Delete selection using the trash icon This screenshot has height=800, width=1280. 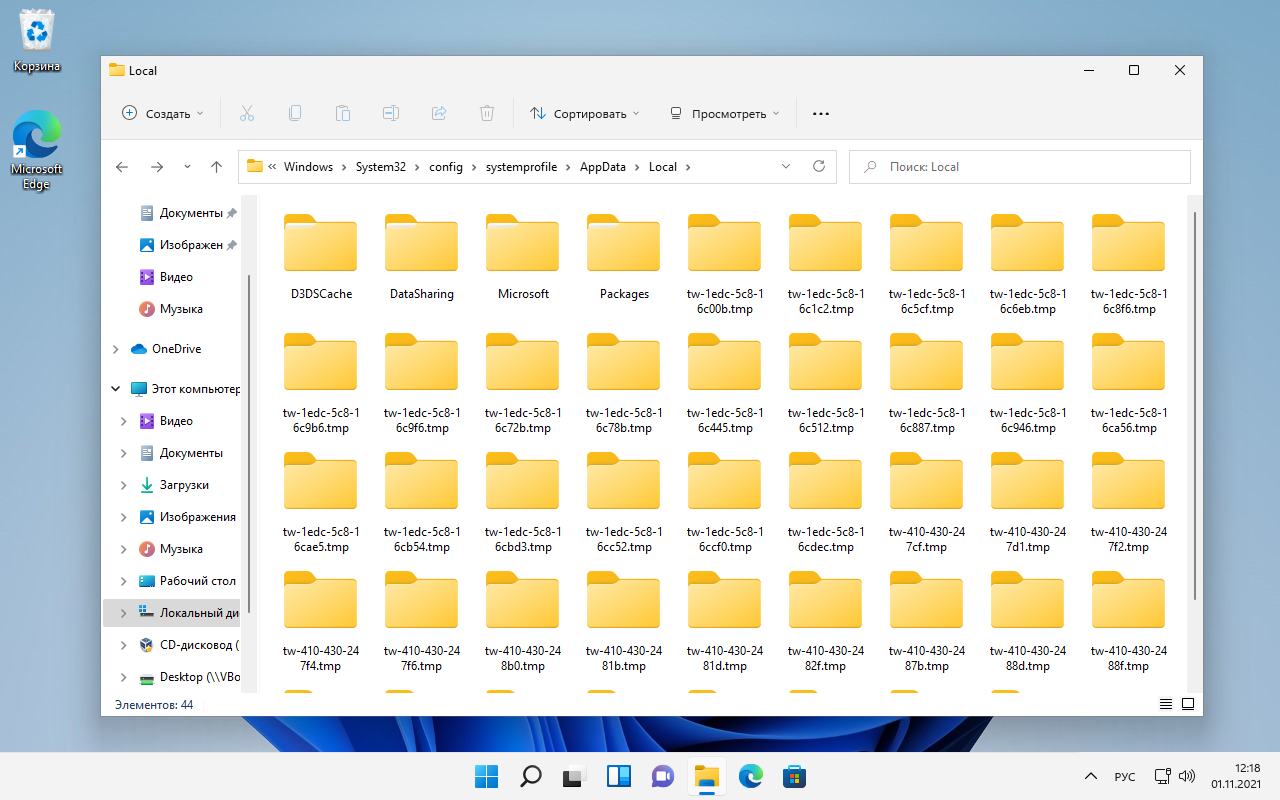click(x=487, y=113)
